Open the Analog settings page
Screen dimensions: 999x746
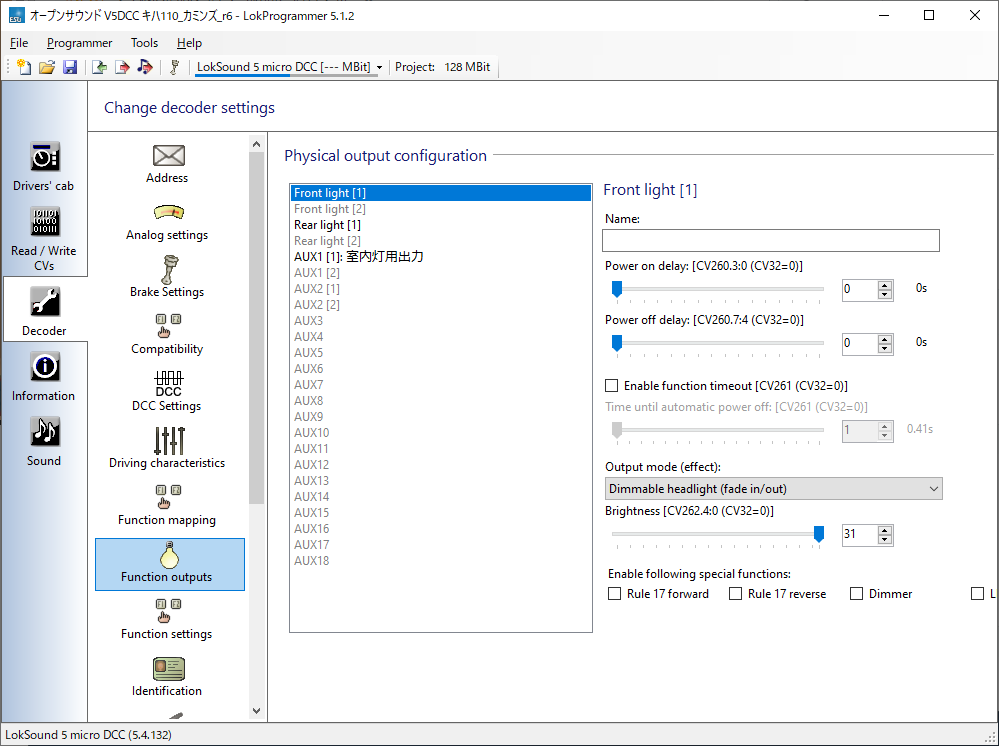(x=168, y=221)
